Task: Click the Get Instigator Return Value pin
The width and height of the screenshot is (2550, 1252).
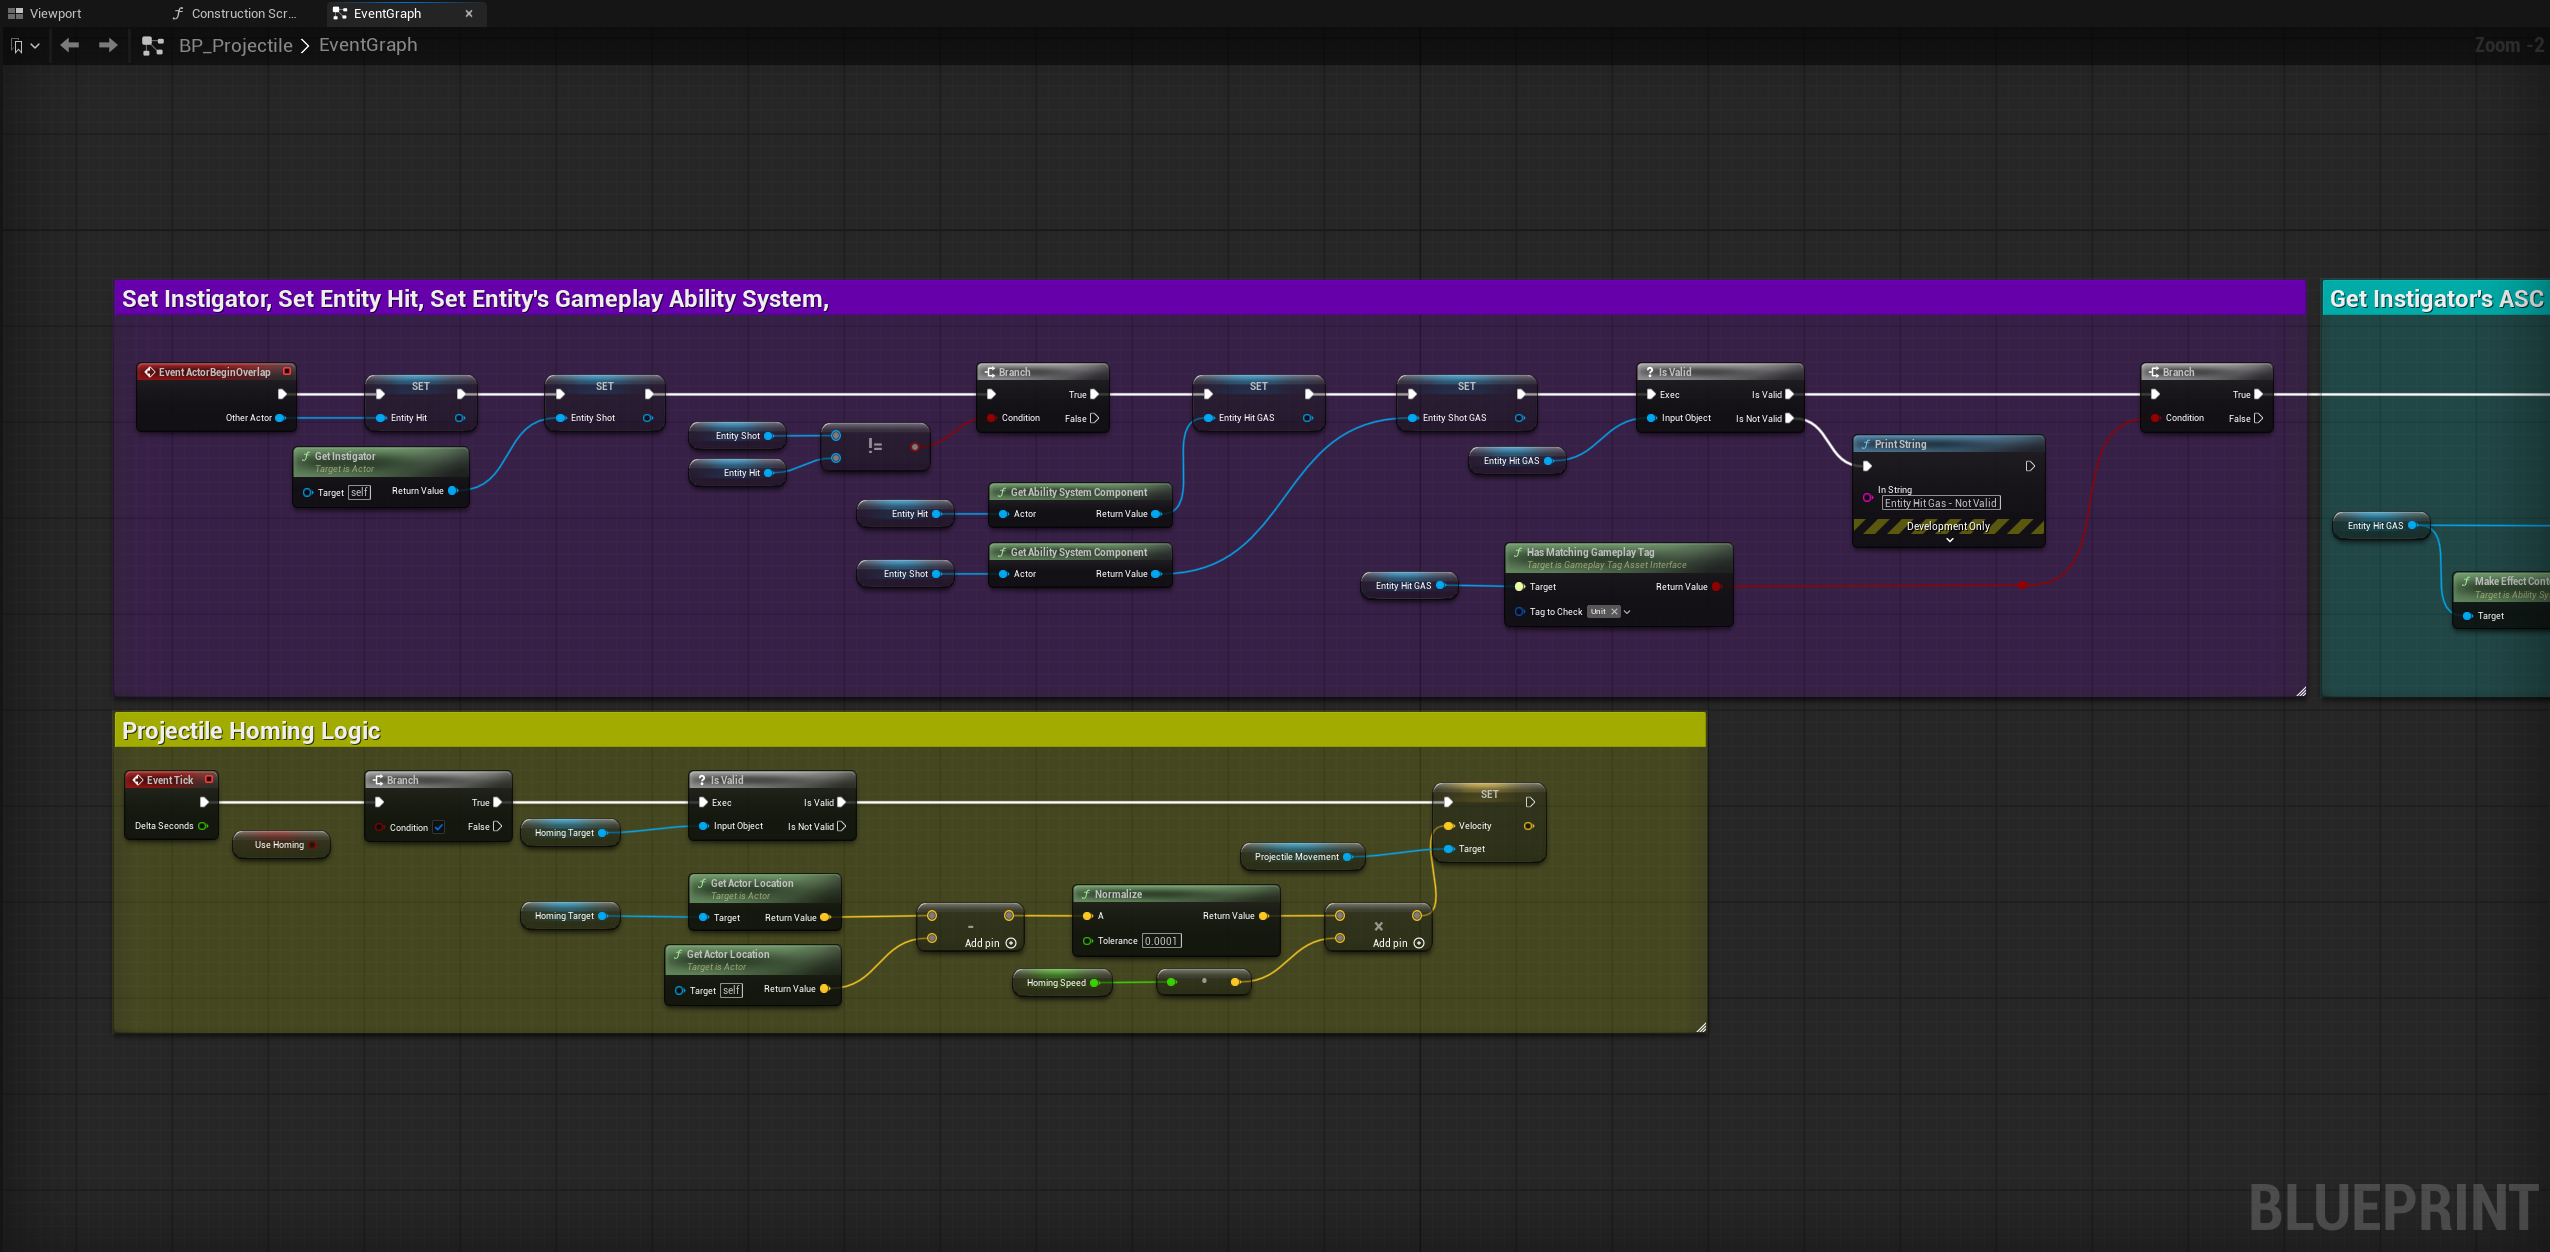Action: (x=452, y=491)
